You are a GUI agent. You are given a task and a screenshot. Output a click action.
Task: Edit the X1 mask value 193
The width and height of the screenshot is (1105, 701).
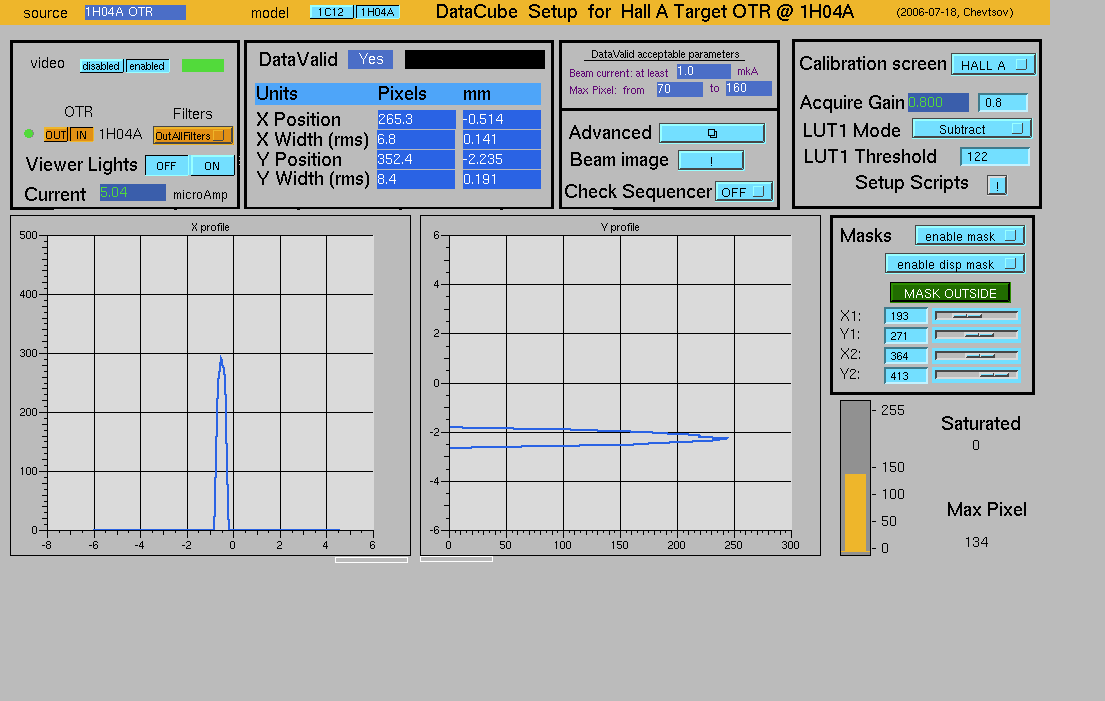click(906, 316)
